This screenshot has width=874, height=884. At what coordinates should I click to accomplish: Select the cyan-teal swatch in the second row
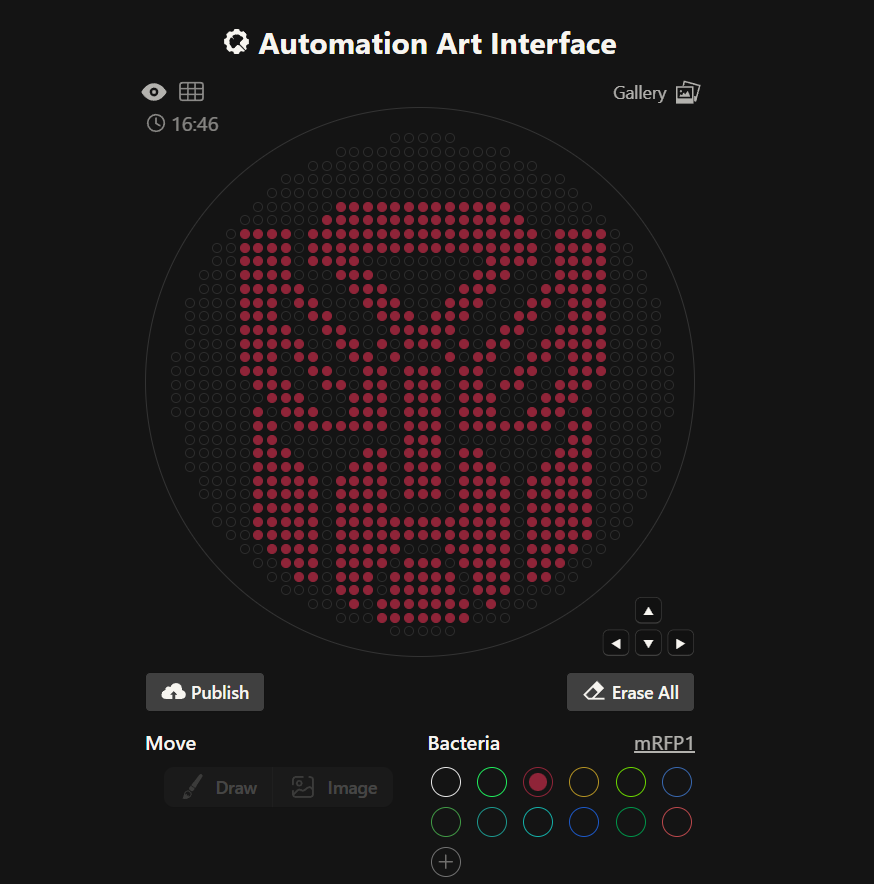tap(538, 822)
